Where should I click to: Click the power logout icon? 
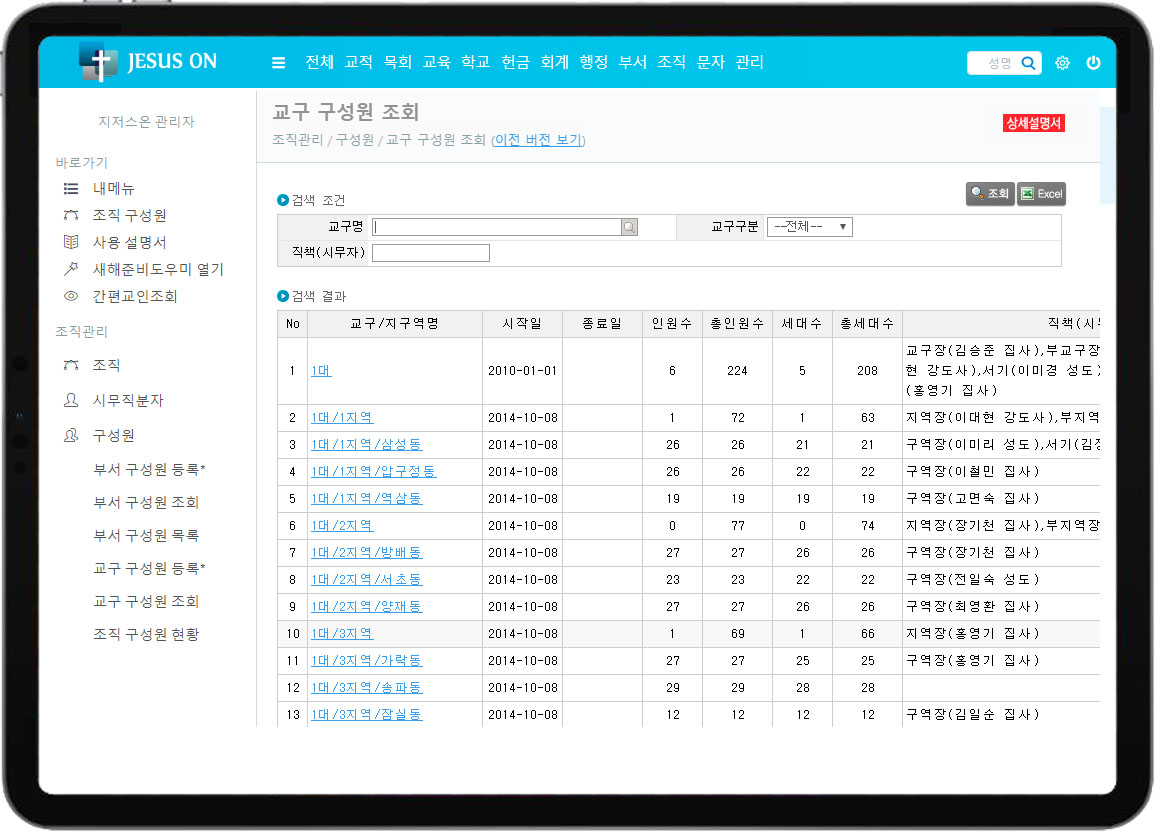point(1093,63)
